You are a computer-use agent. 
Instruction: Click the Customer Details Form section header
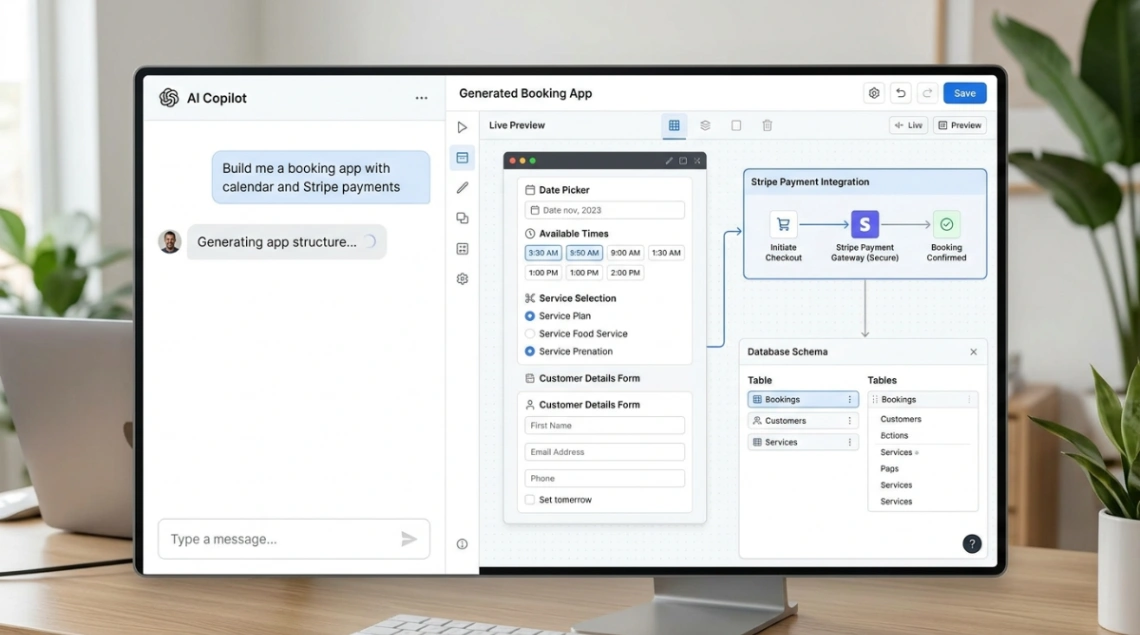click(589, 378)
